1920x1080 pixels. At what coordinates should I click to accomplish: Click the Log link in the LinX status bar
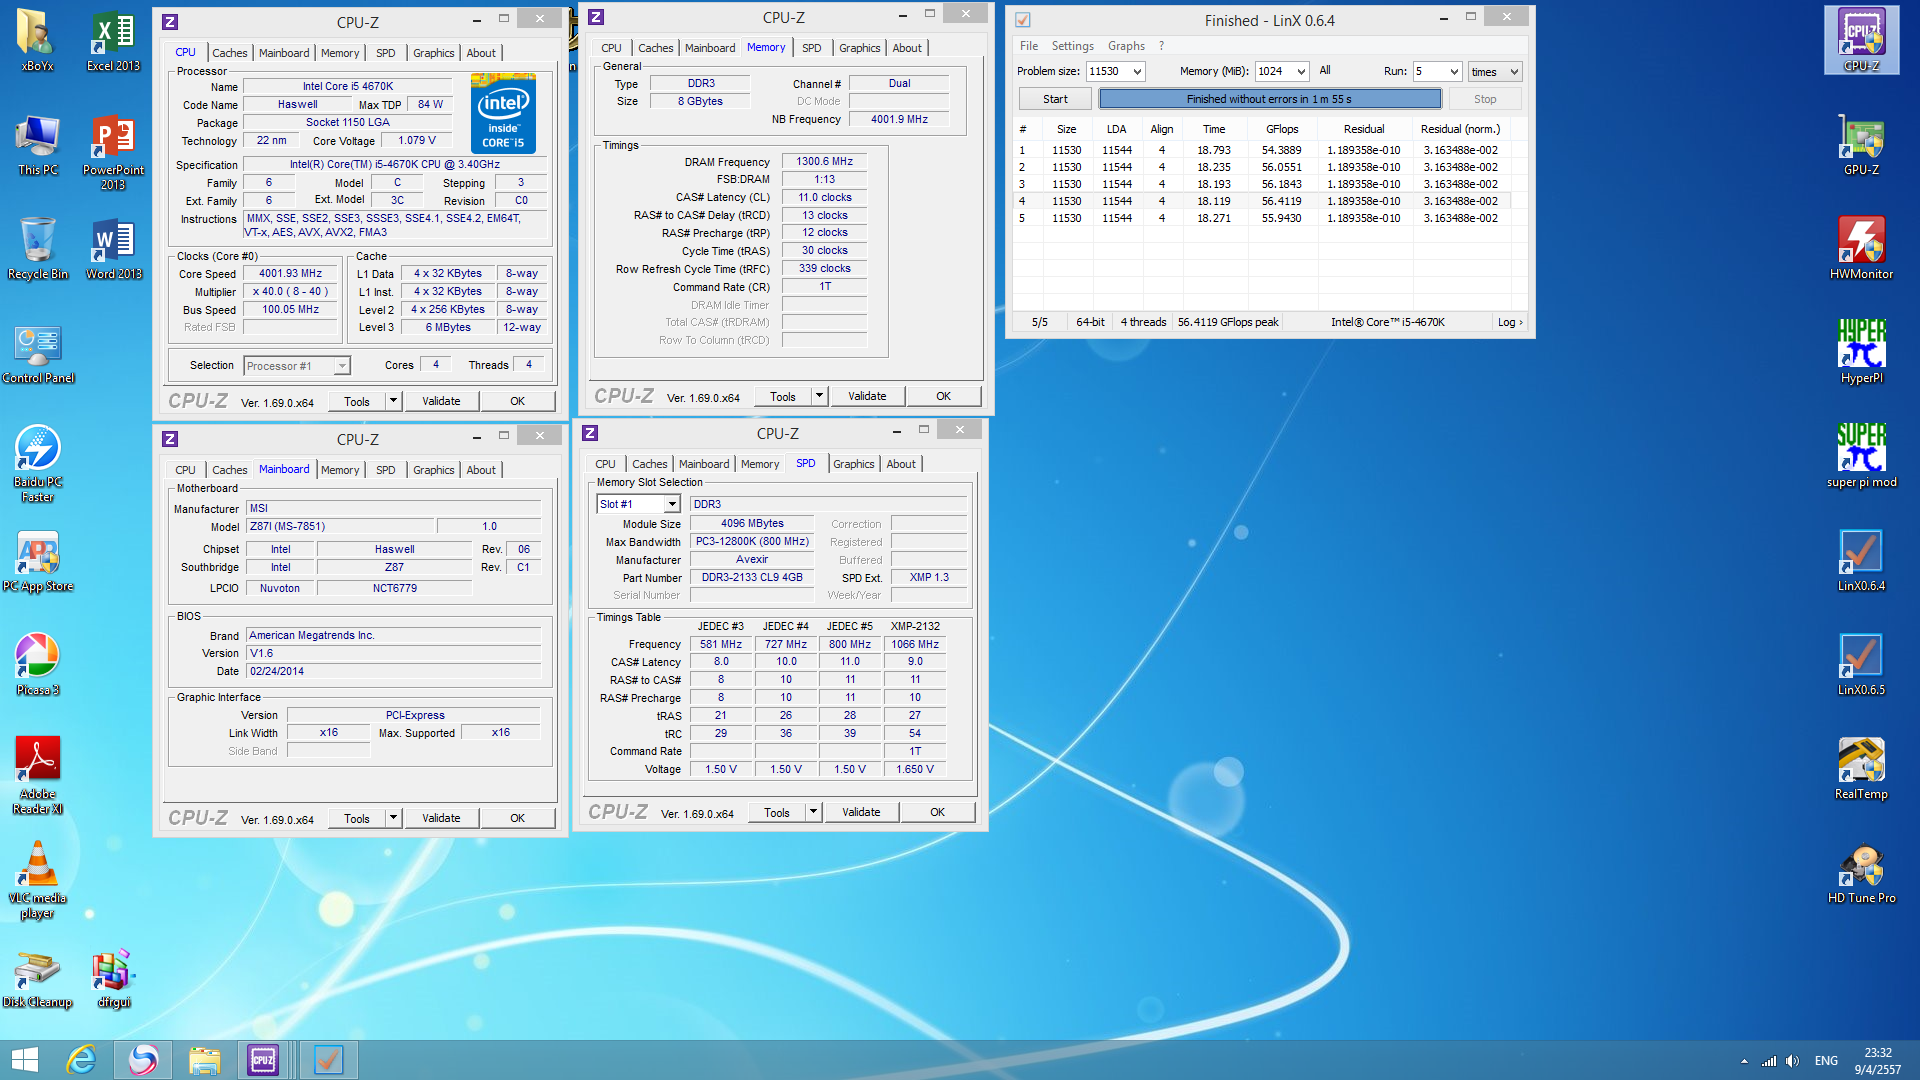coord(1509,322)
